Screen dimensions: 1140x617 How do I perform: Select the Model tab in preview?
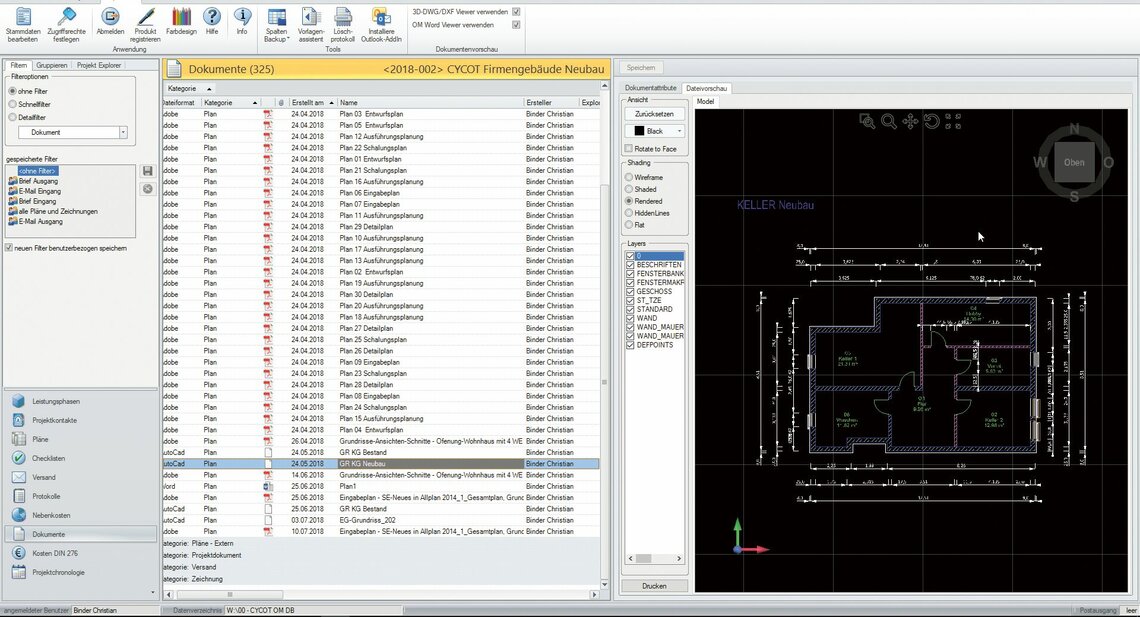[x=705, y=102]
